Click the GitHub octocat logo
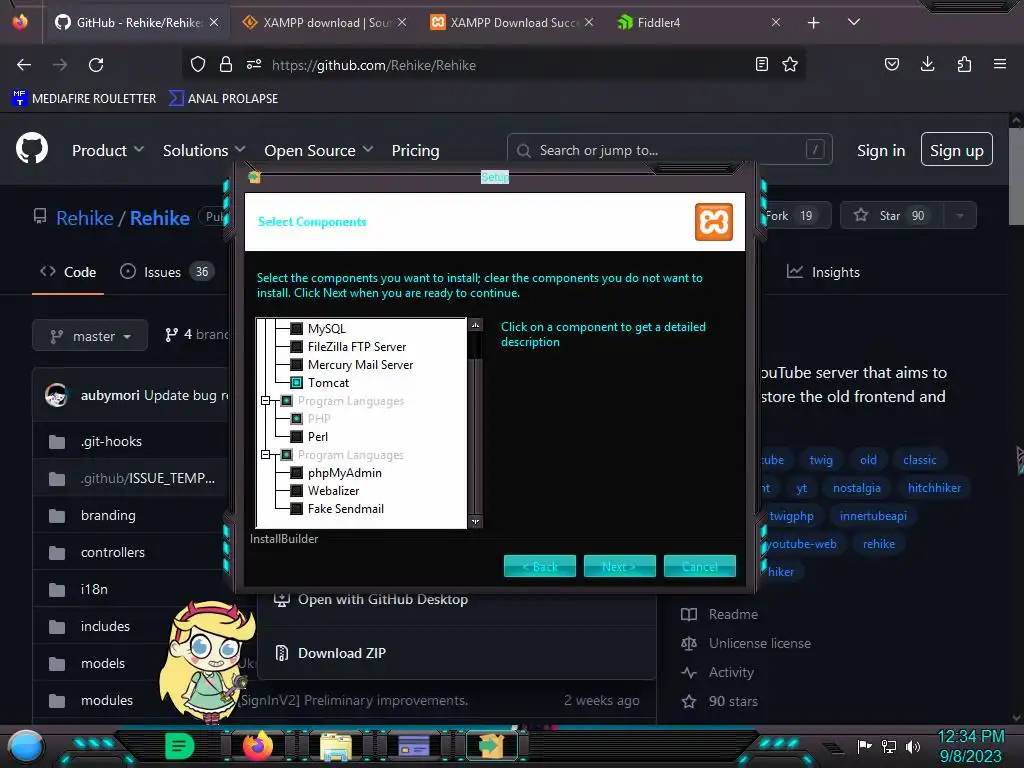The image size is (1024, 768). (32, 149)
